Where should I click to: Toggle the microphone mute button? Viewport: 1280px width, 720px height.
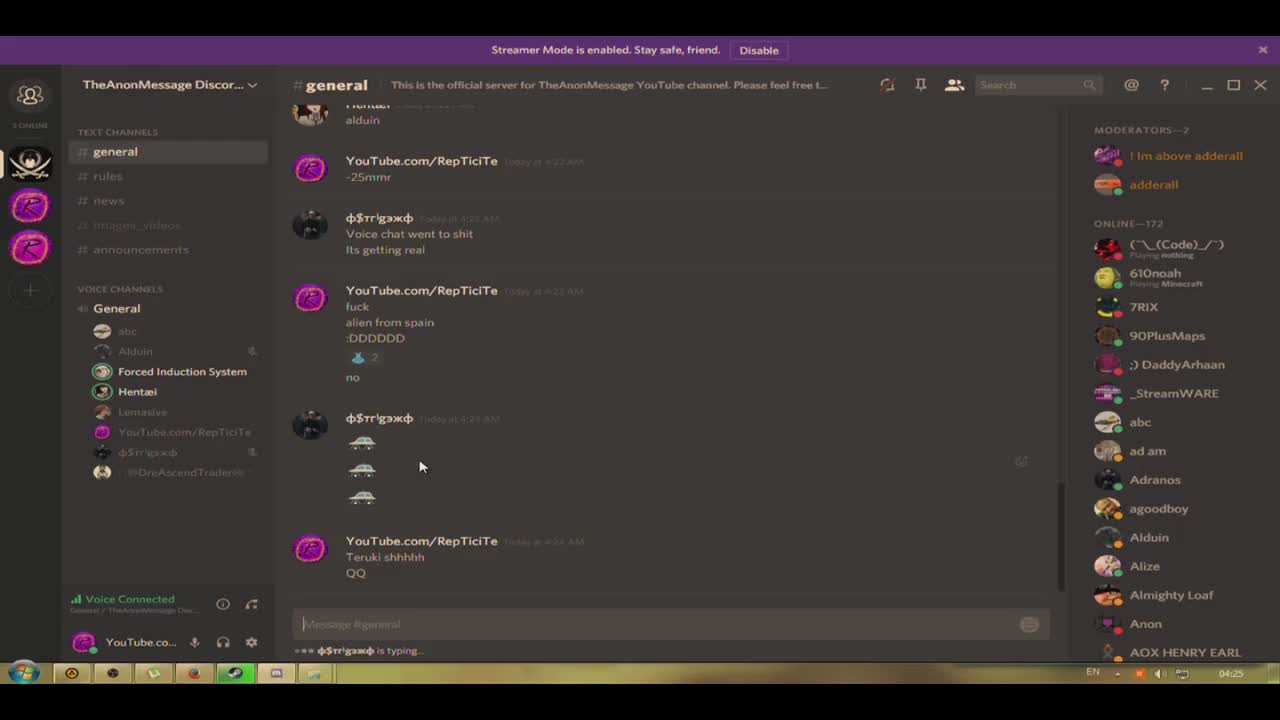click(x=195, y=642)
